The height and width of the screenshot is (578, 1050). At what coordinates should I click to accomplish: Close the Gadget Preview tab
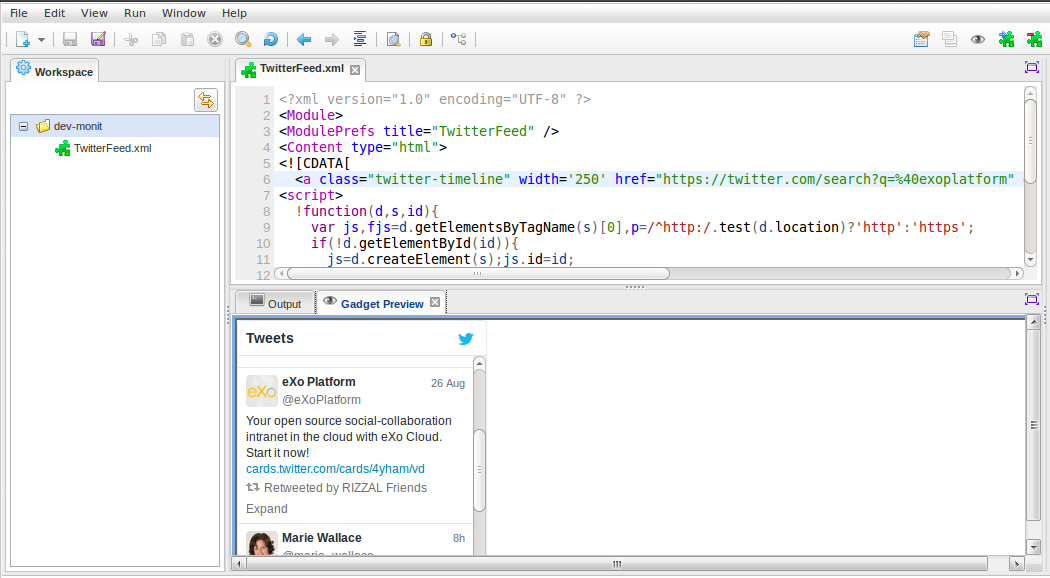pos(435,302)
